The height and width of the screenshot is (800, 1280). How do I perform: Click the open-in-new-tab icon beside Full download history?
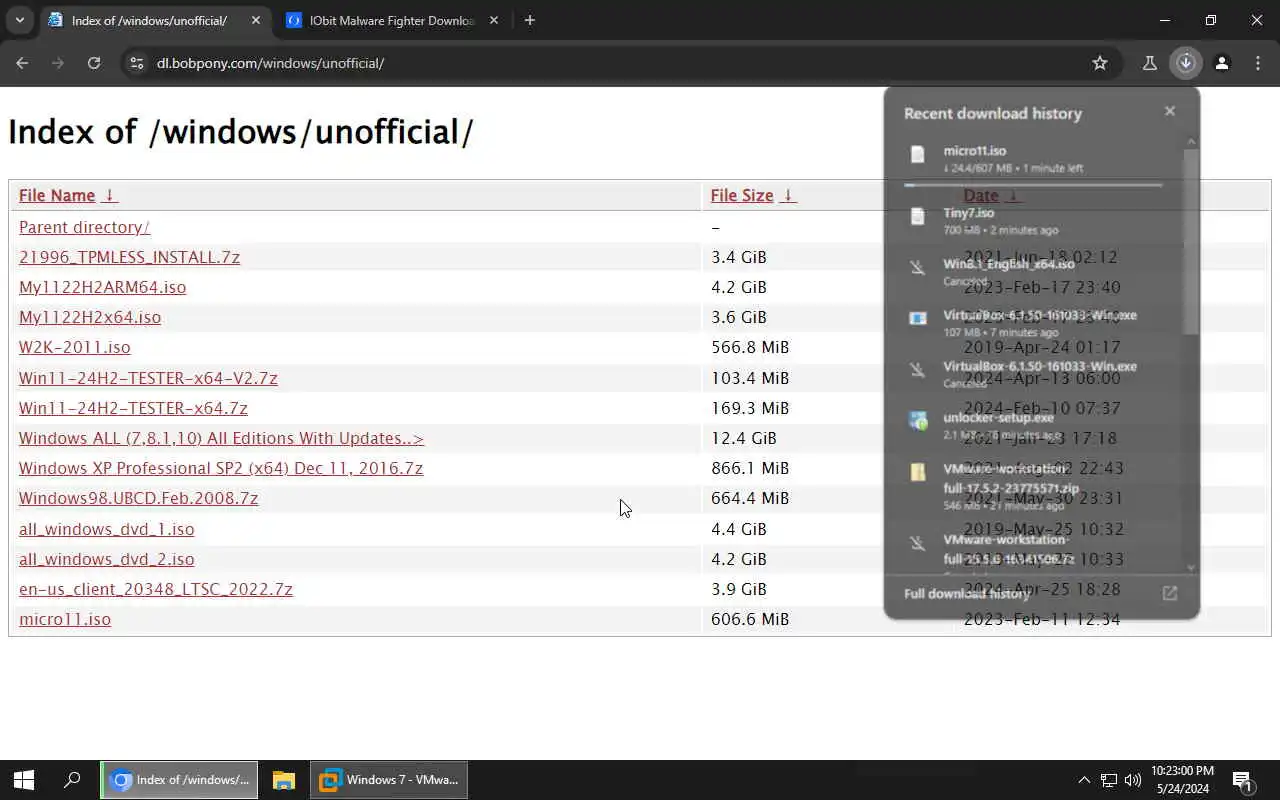click(x=1170, y=593)
